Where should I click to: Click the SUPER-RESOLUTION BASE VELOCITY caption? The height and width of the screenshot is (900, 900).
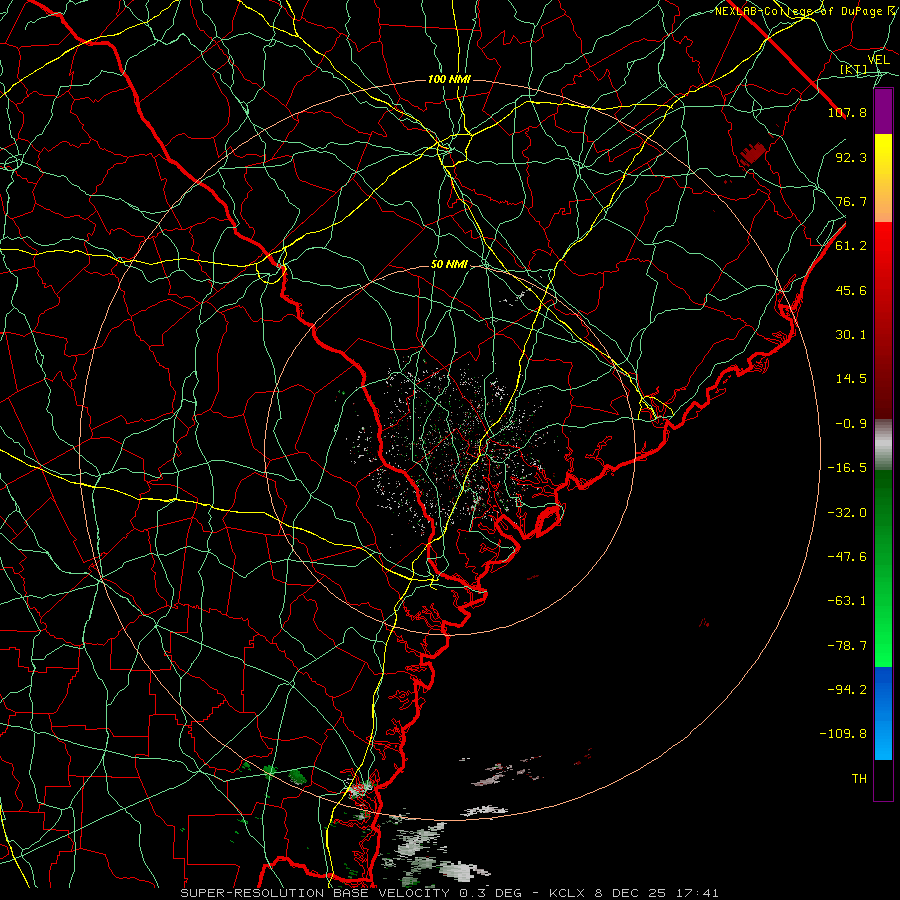317,893
